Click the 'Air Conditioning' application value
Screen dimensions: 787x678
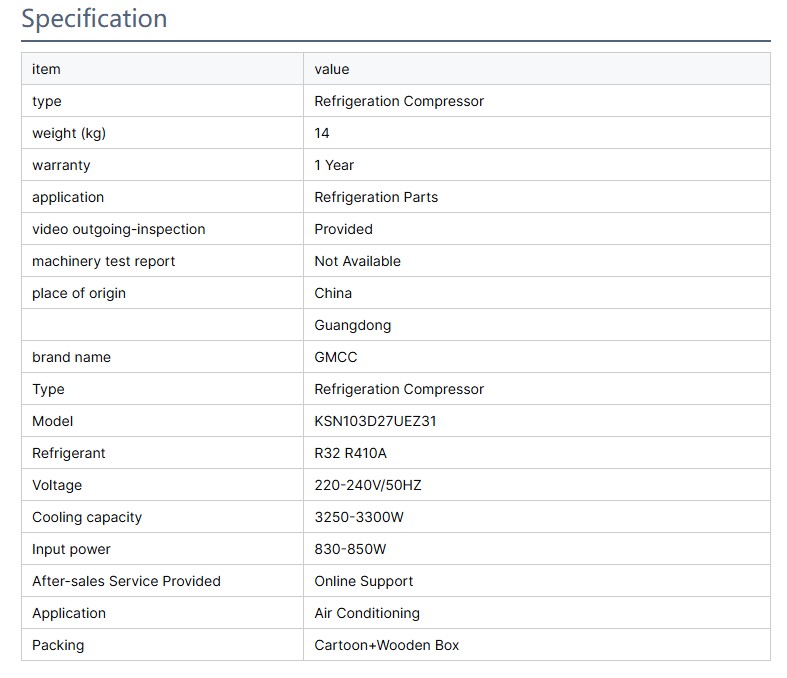tap(366, 613)
